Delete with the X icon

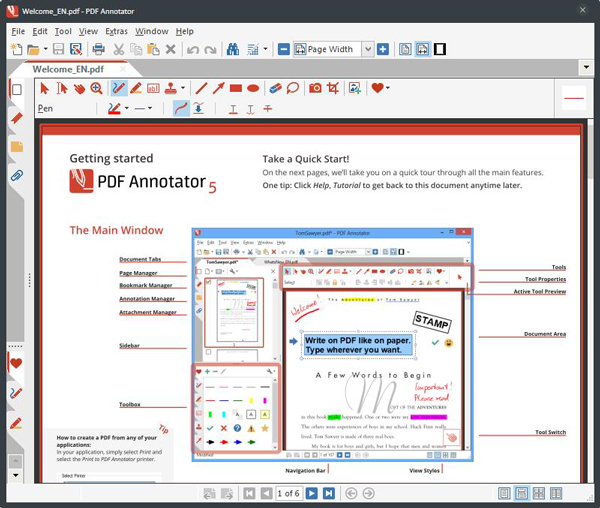pos(171,49)
